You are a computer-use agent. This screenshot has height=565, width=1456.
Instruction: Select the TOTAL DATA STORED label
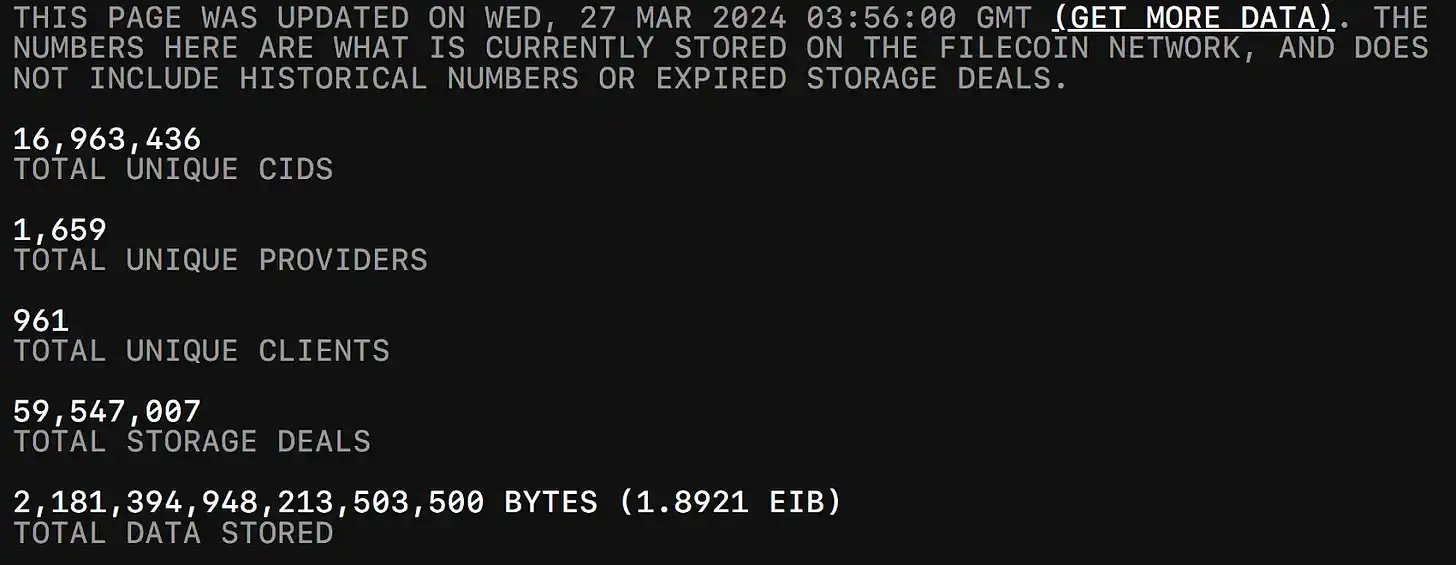click(x=173, y=533)
